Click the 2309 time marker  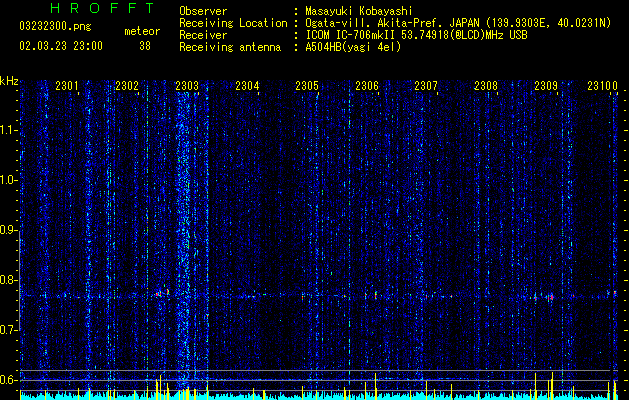pos(546,85)
